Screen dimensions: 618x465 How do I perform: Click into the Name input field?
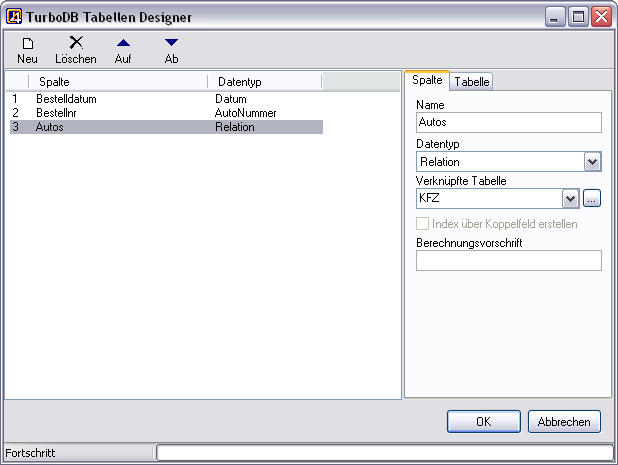pyautogui.click(x=508, y=122)
